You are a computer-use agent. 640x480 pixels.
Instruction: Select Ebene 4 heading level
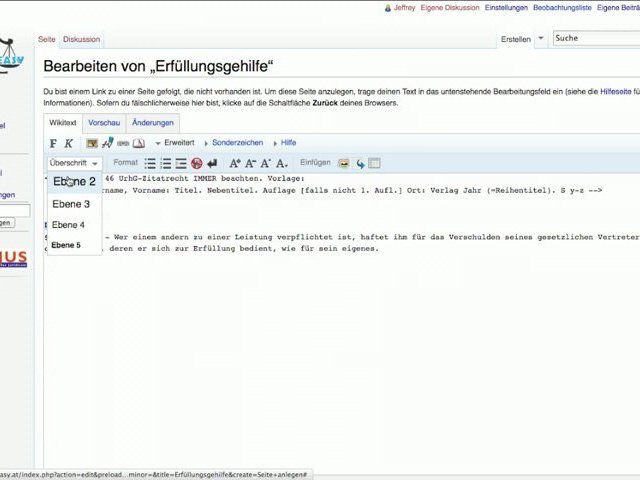tap(68, 225)
